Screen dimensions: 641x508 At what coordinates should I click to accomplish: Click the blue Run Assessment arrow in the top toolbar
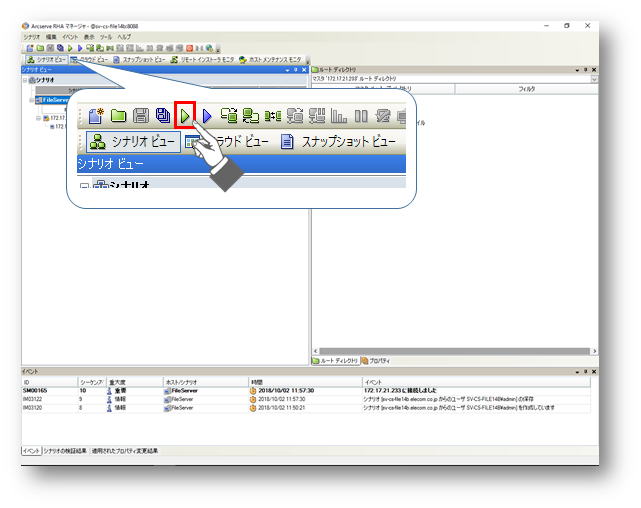[80, 48]
